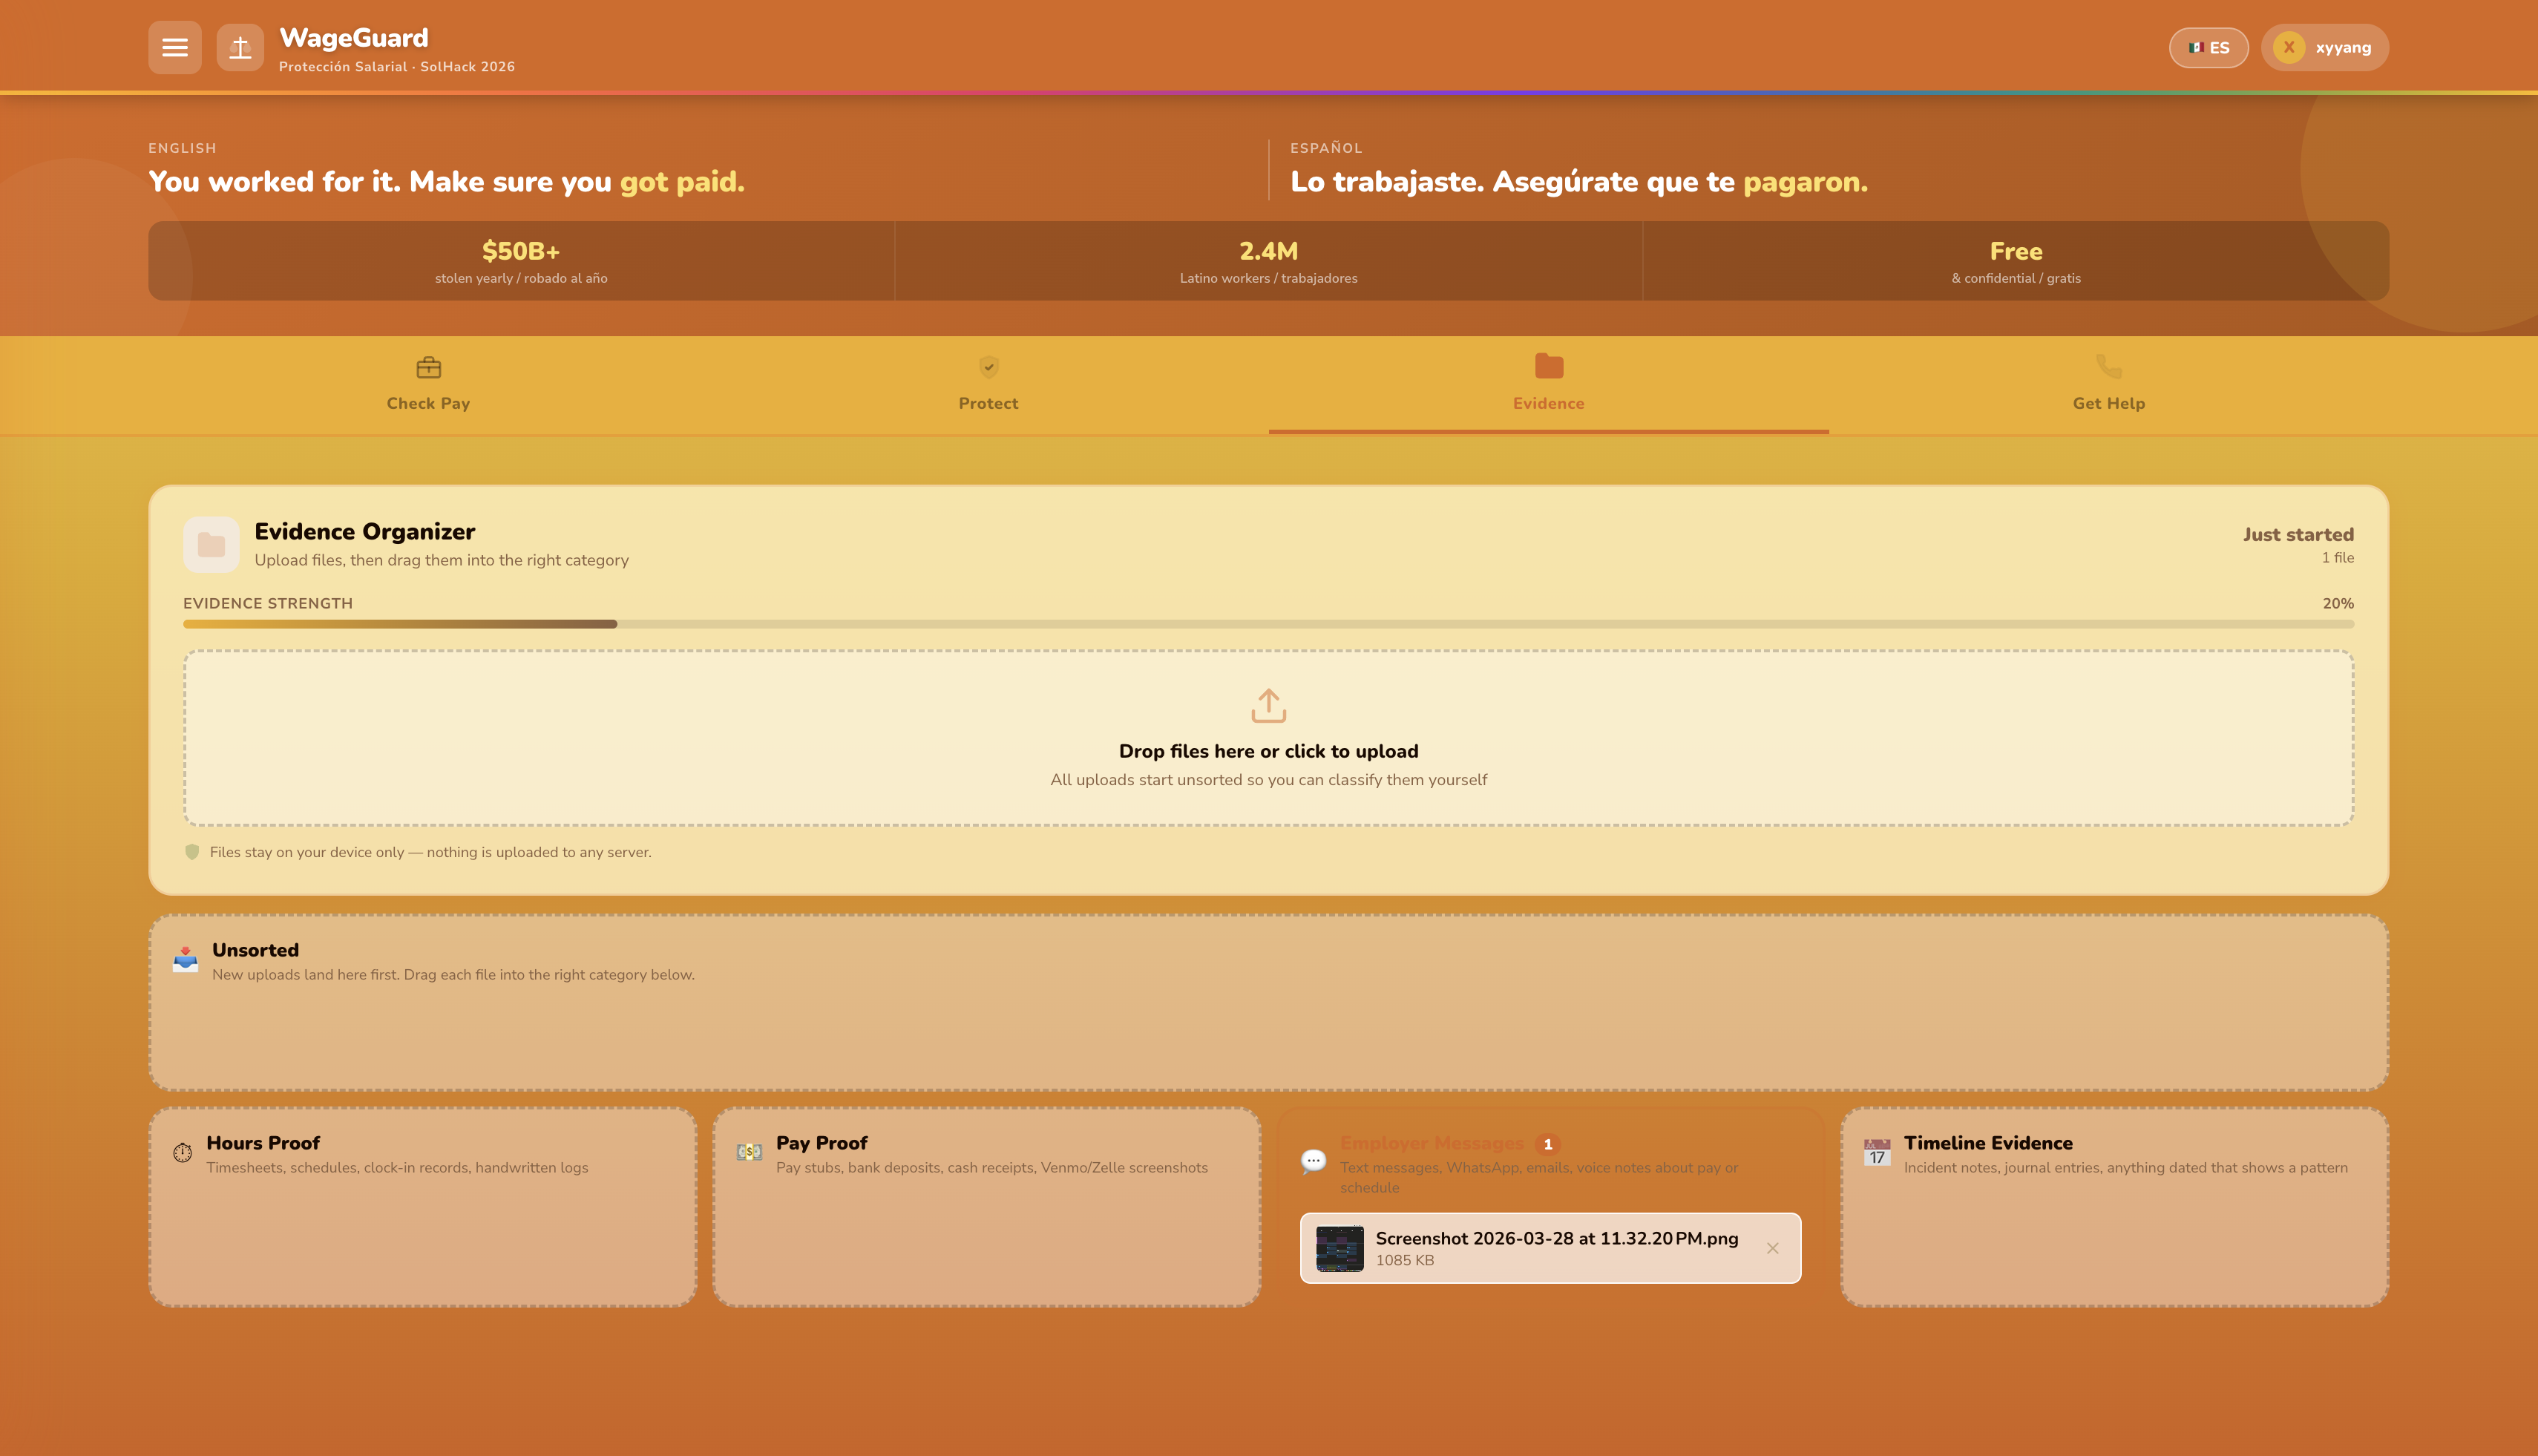Switch to the Protect tab

(x=988, y=384)
